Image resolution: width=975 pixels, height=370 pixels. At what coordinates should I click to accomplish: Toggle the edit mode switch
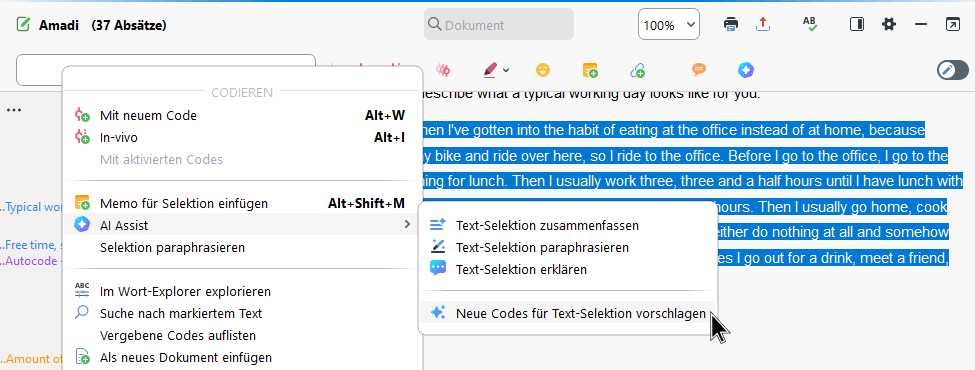point(953,70)
